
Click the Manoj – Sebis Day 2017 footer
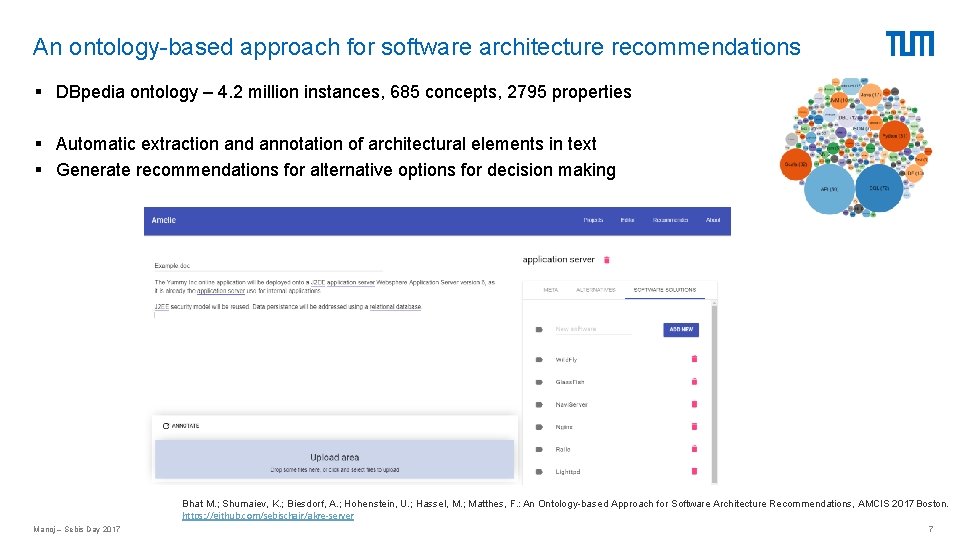point(77,529)
